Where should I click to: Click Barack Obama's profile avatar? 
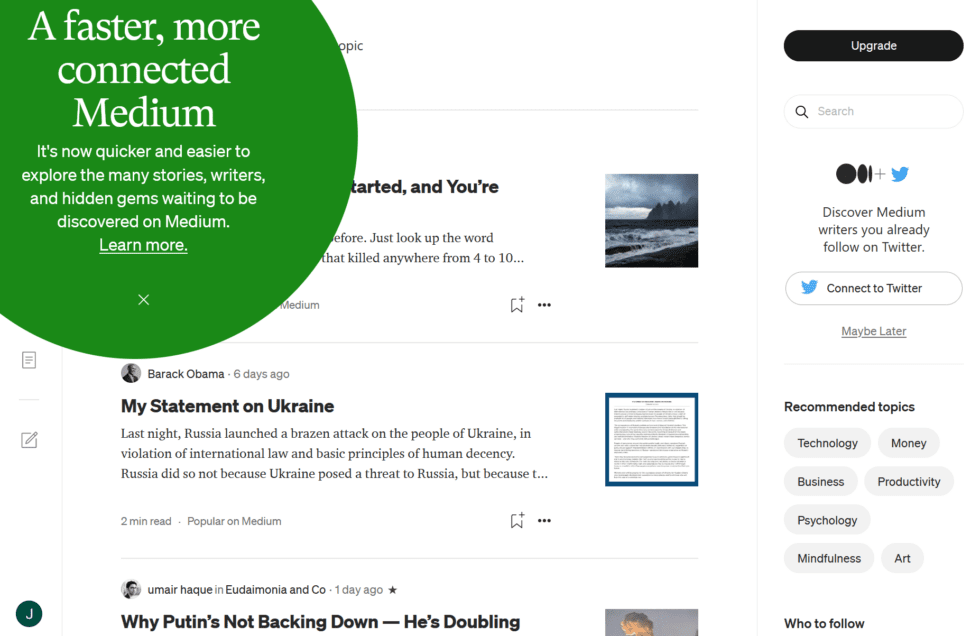pos(131,372)
